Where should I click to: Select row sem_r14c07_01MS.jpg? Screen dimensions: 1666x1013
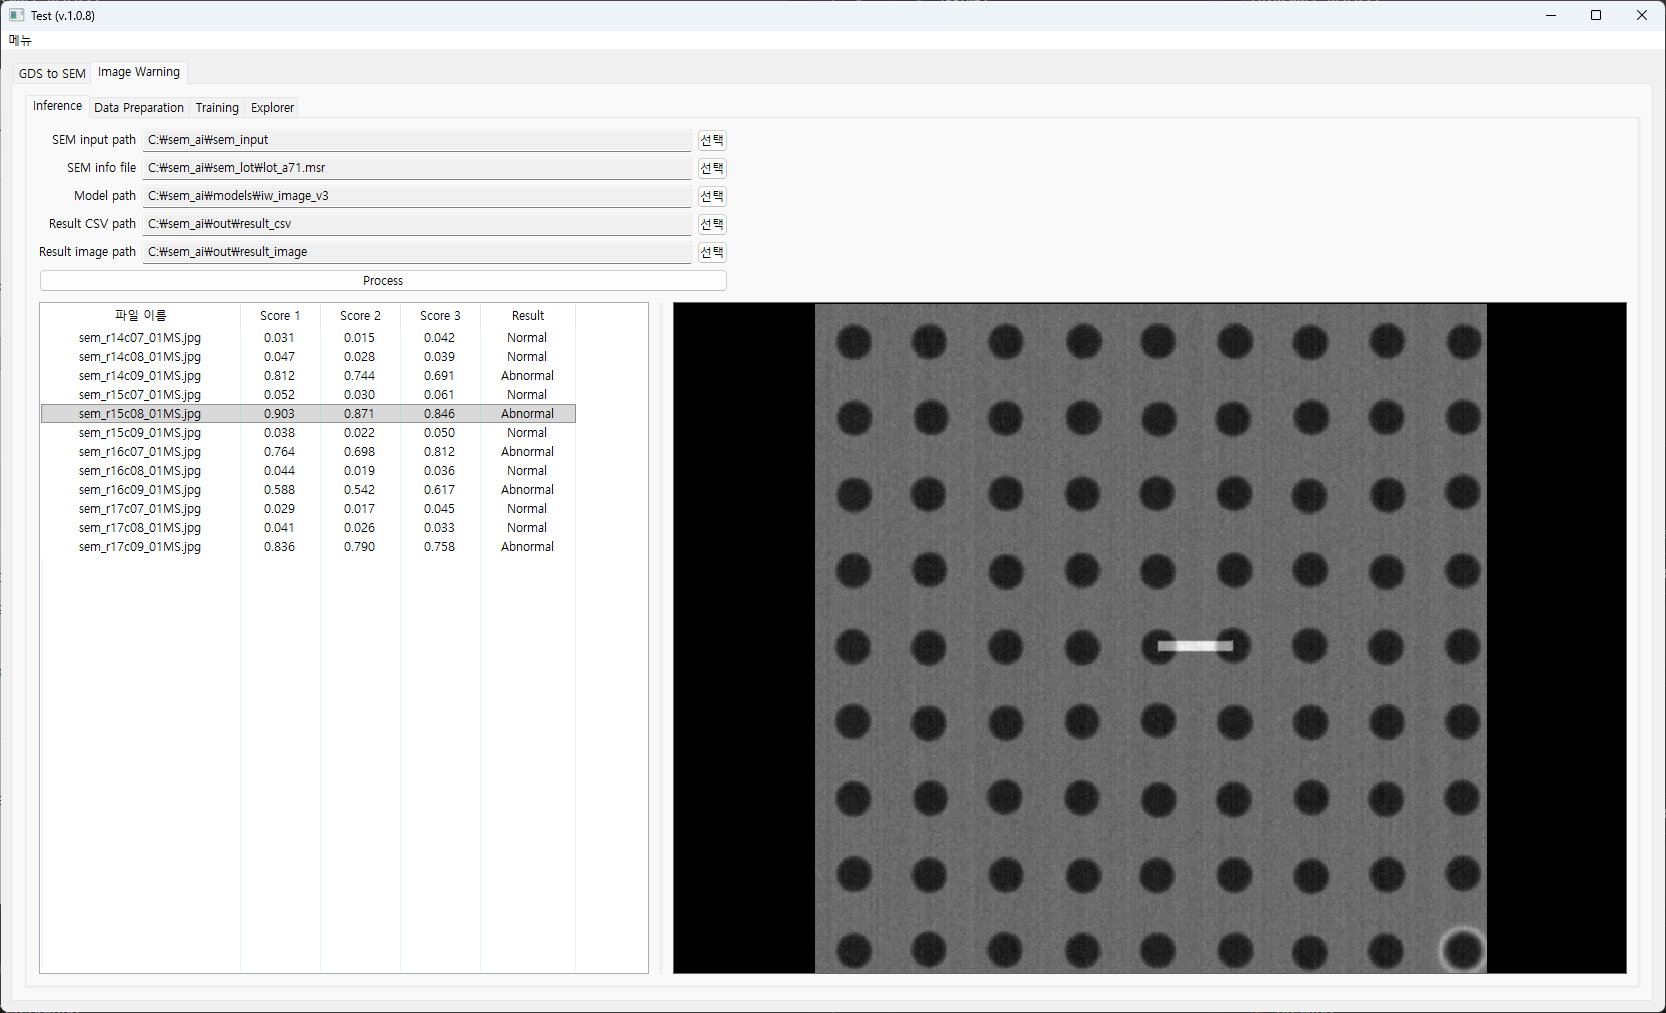[308, 338]
